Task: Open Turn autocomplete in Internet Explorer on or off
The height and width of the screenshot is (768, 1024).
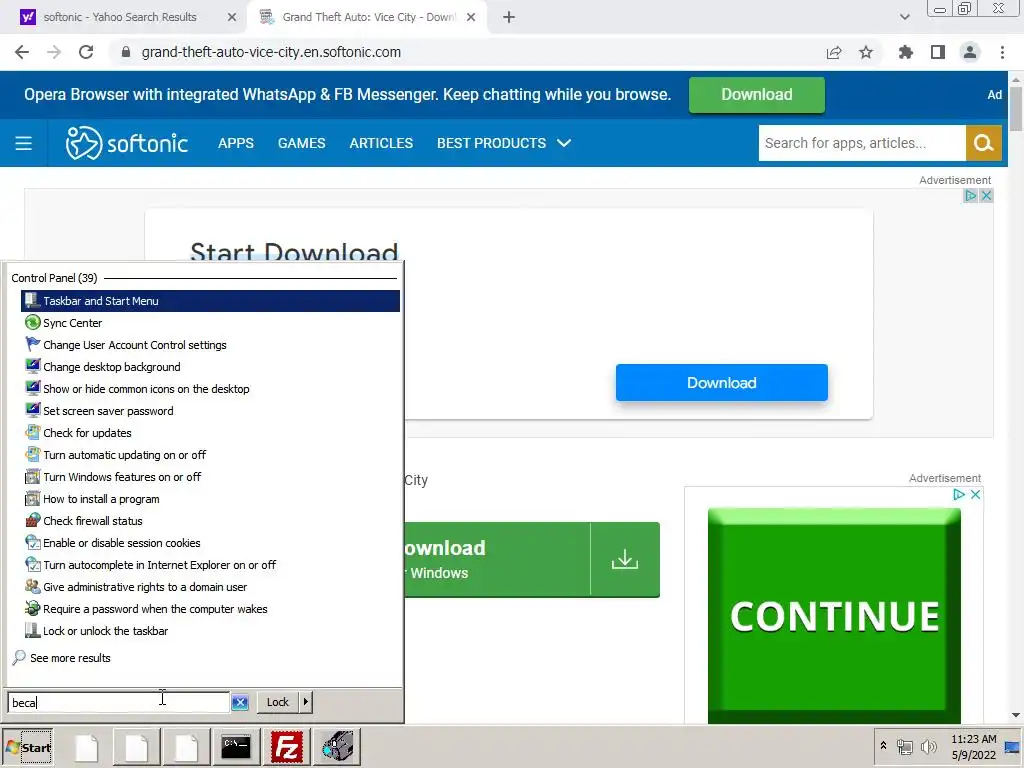Action: (x=210, y=565)
